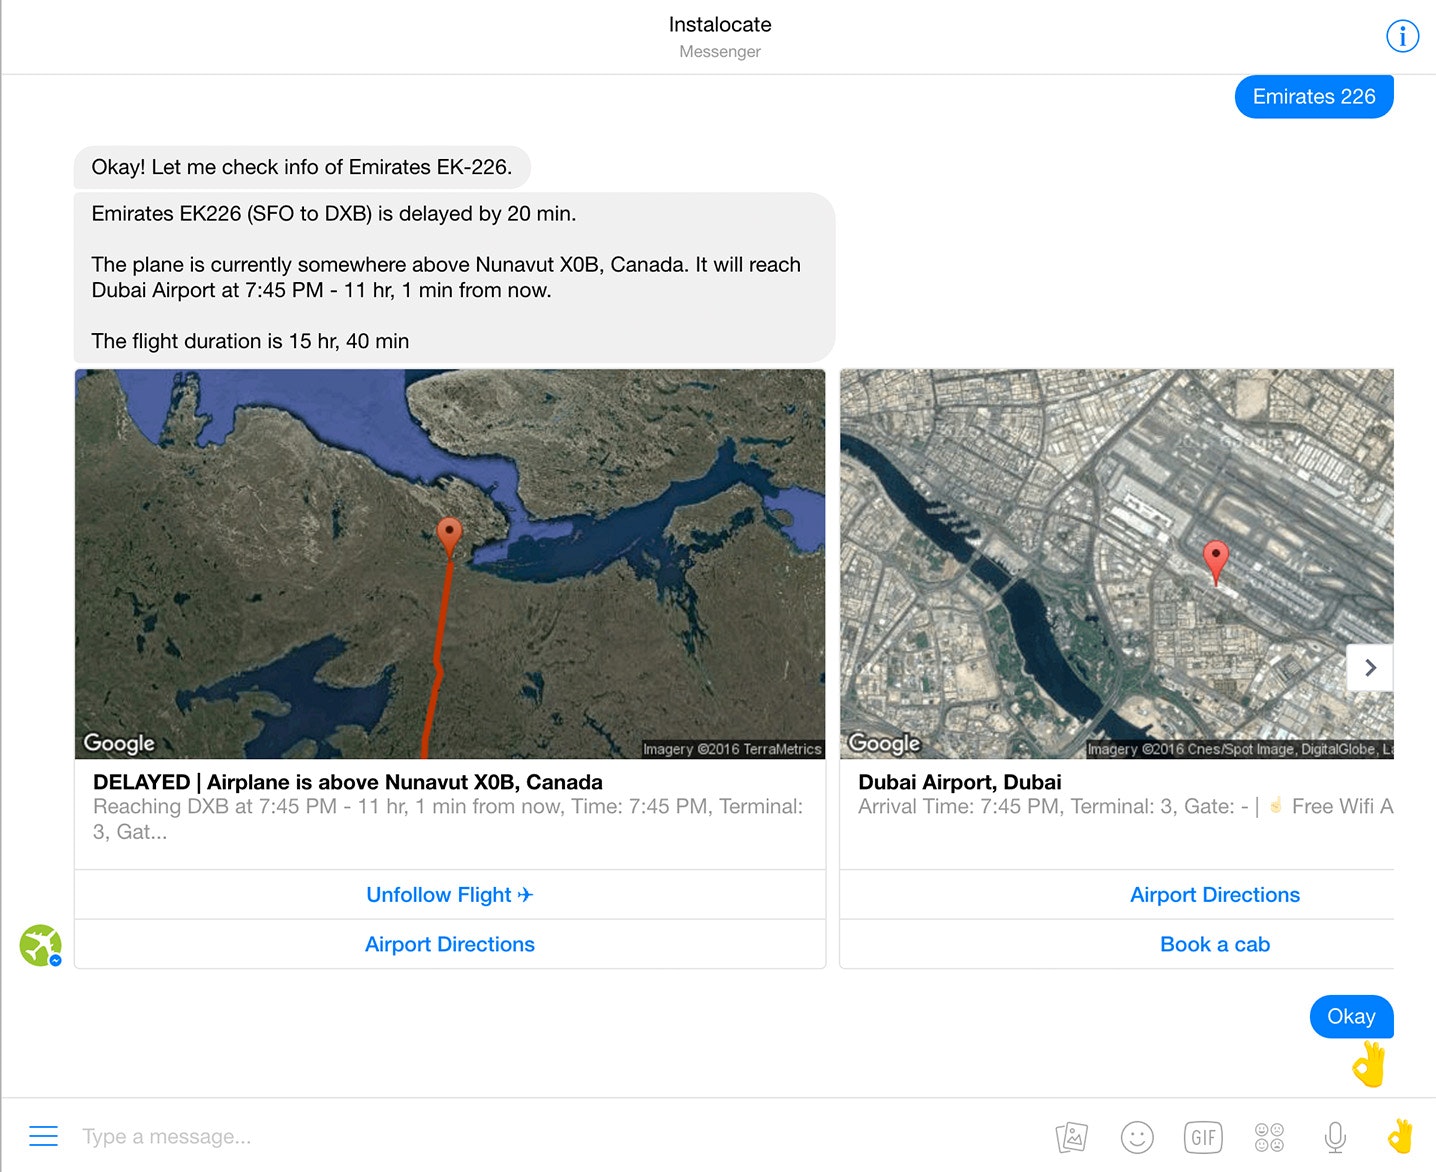Open the hamburger menu beside message box
The image size is (1436, 1172).
tap(43, 1136)
